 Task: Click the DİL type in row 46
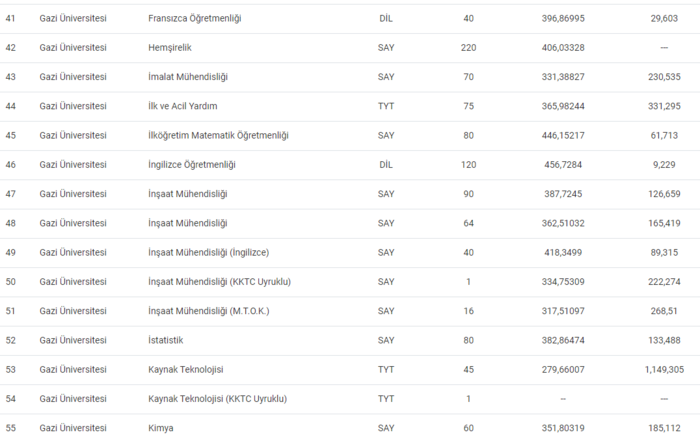point(386,165)
